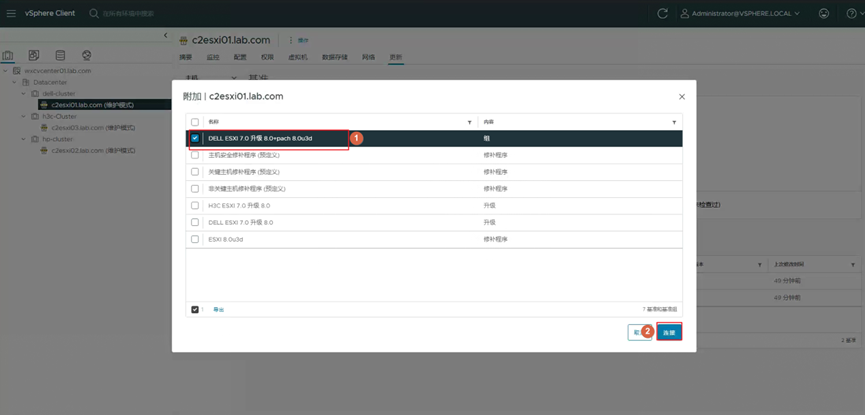
Task: Toggle the select-all header checkbox
Action: pyautogui.click(x=195, y=122)
